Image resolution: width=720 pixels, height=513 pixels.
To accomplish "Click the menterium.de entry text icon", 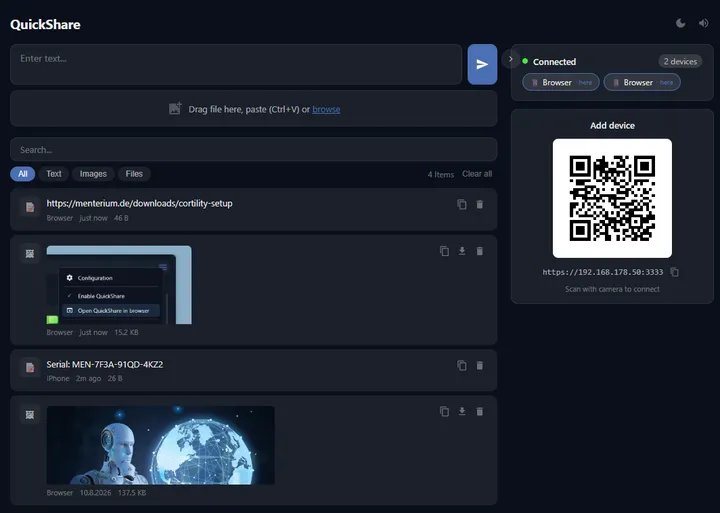I will (30, 207).
